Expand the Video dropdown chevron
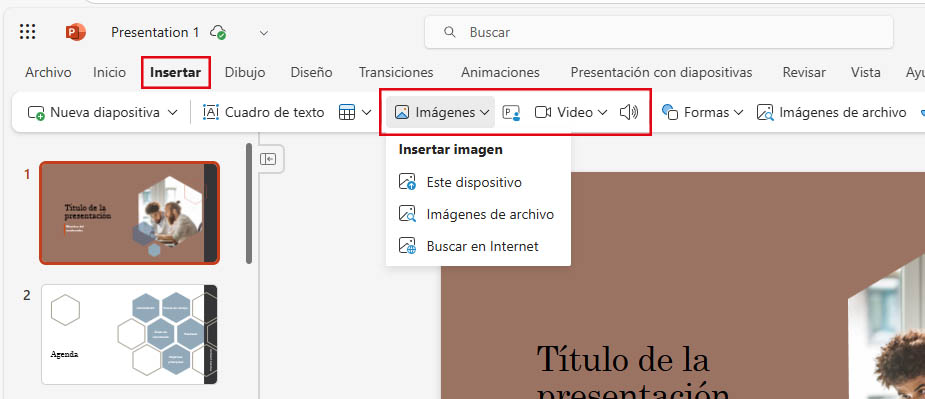Viewport: 925px width, 399px height. pos(602,112)
